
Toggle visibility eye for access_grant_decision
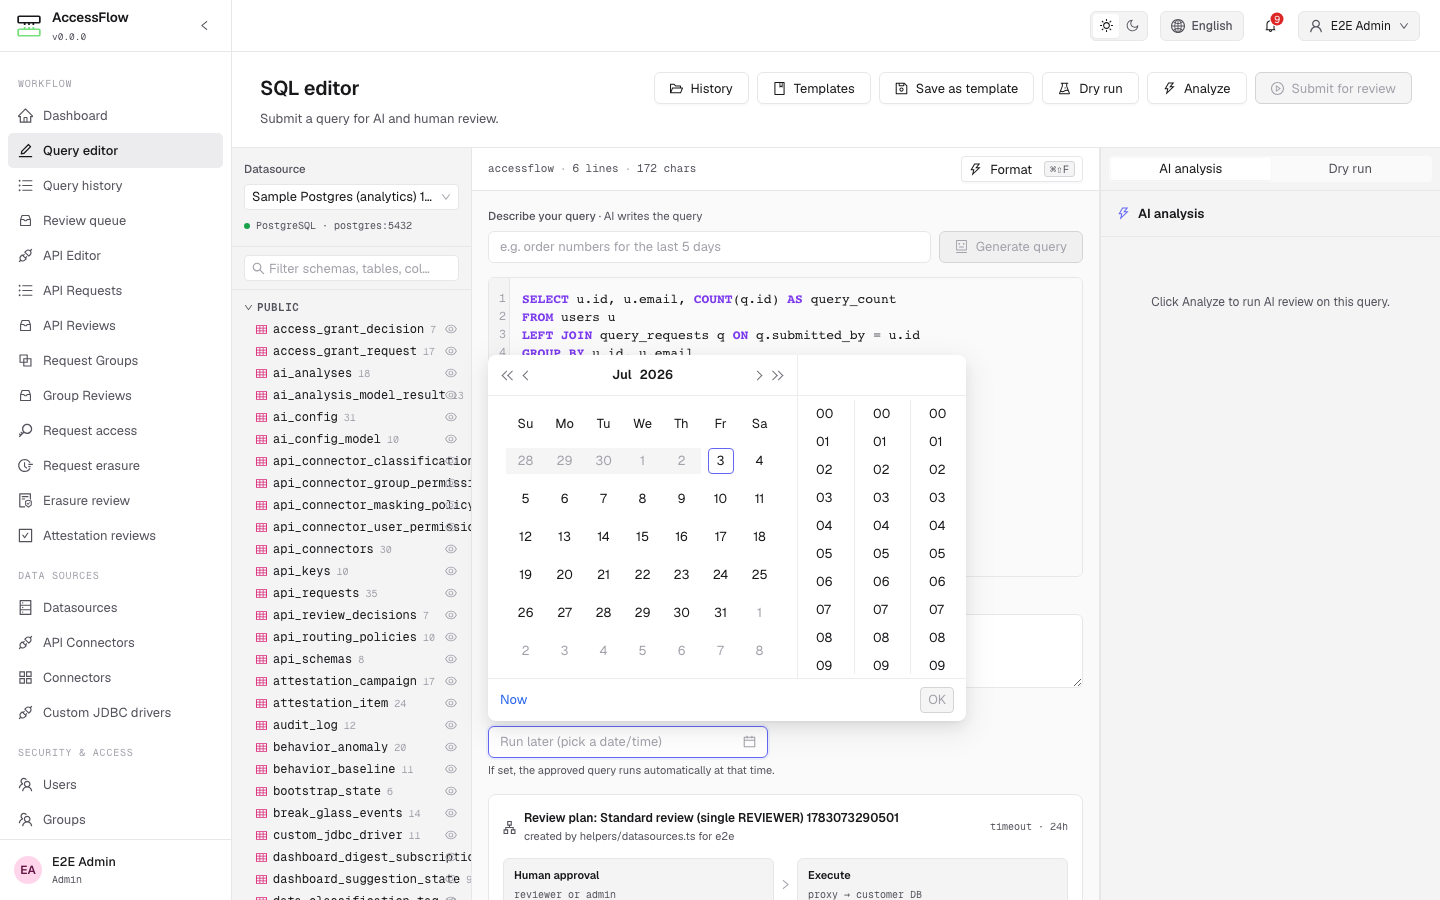coord(451,329)
